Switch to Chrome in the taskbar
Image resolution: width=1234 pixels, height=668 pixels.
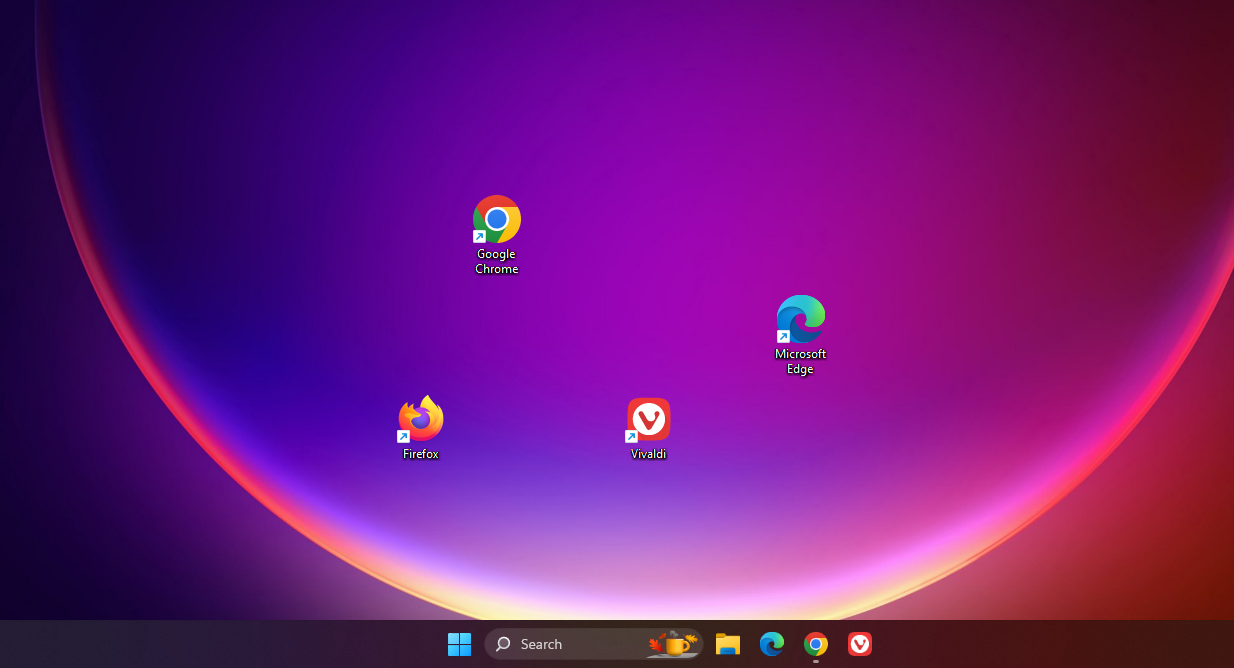[816, 644]
